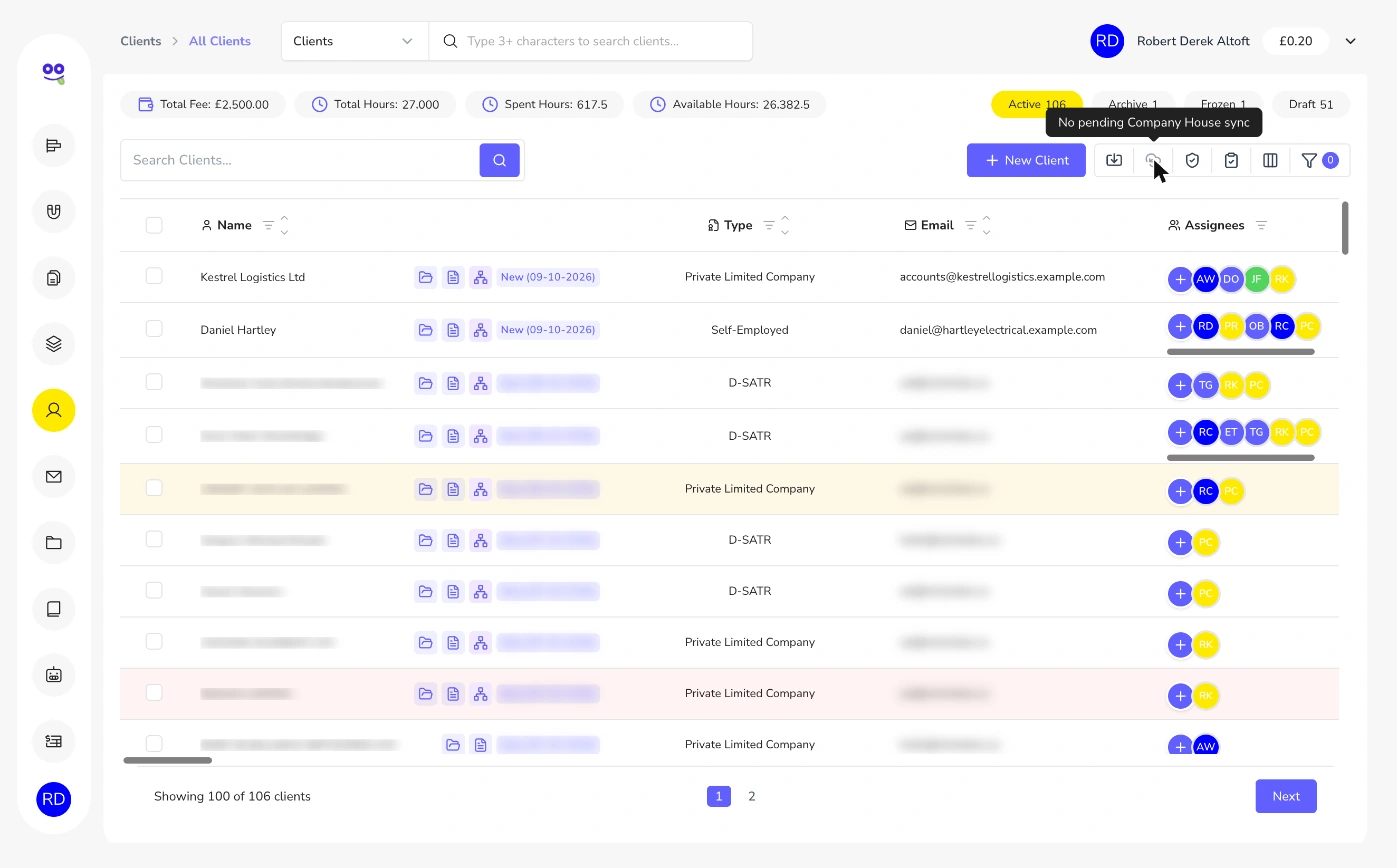Click the Next page button
The image size is (1397, 868).
1286,796
